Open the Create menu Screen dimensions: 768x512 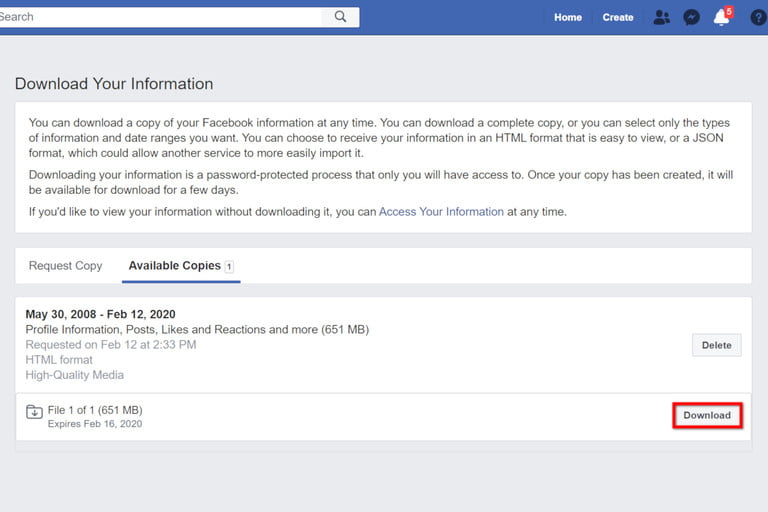[618, 17]
